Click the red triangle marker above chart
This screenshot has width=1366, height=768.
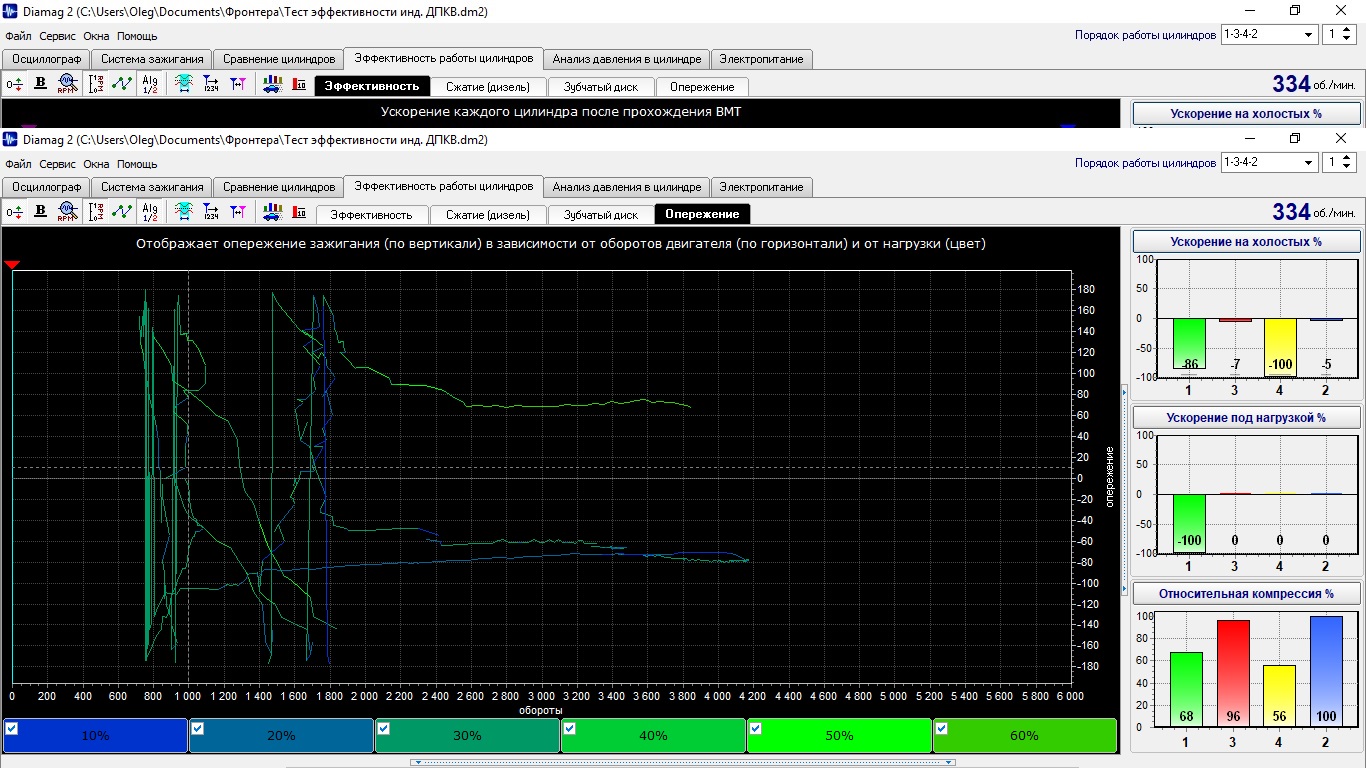pos(12,265)
